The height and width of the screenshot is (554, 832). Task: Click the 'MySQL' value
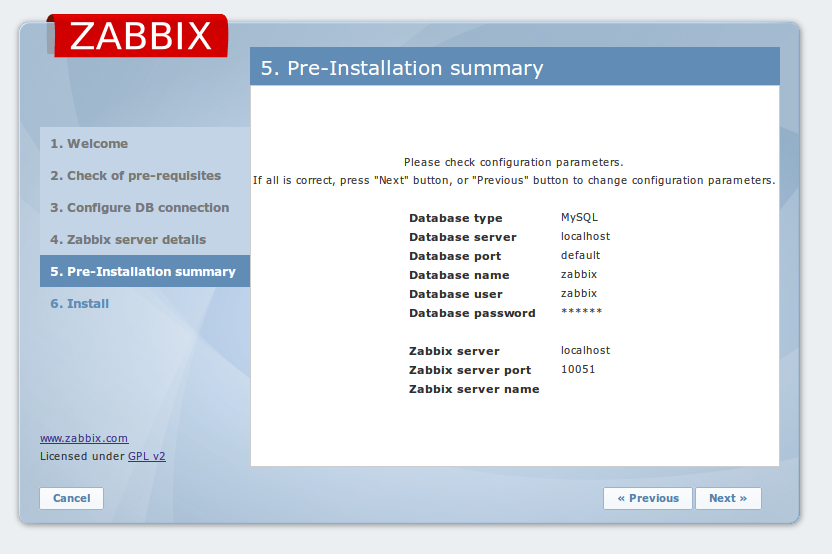click(x=579, y=217)
